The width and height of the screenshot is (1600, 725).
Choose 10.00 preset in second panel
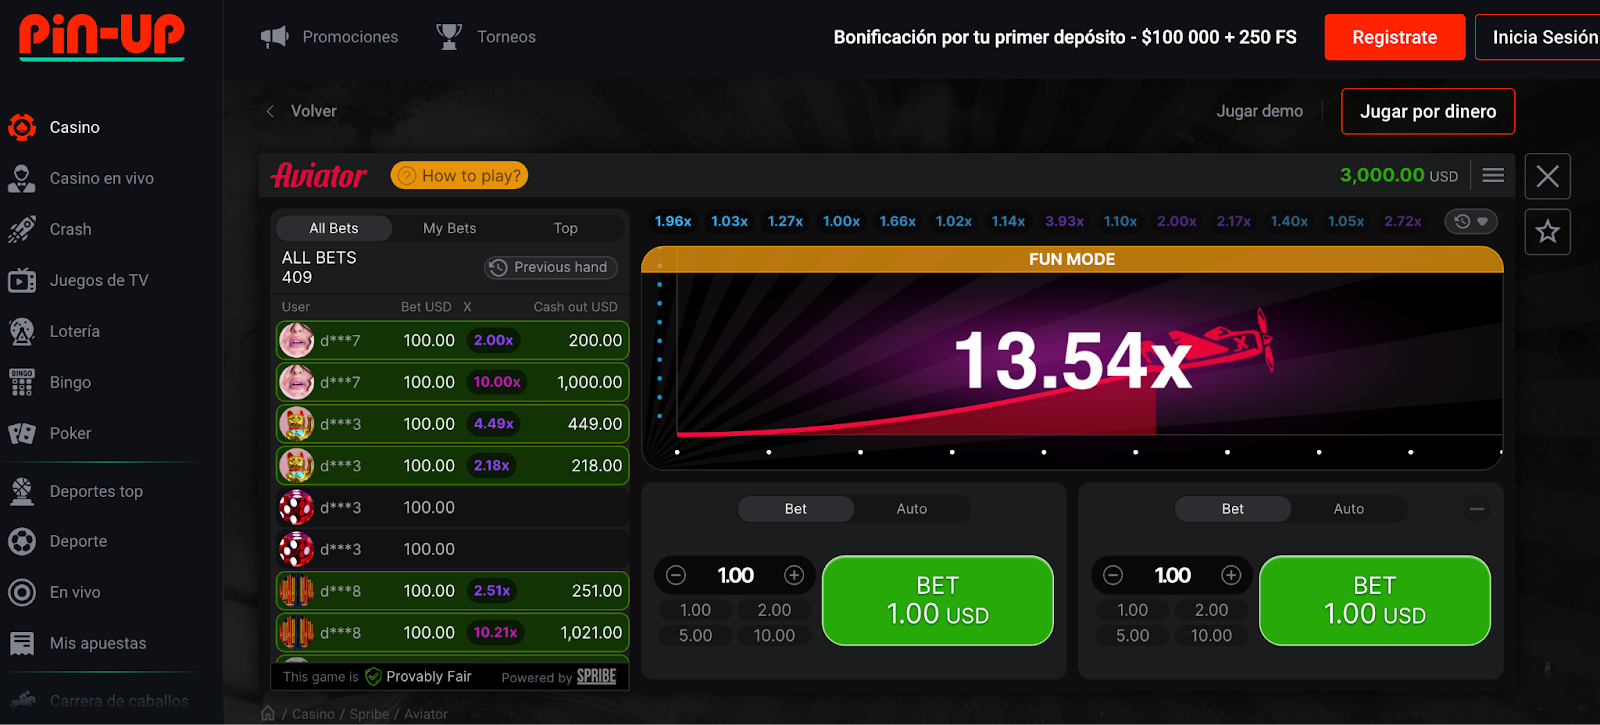click(x=1211, y=635)
